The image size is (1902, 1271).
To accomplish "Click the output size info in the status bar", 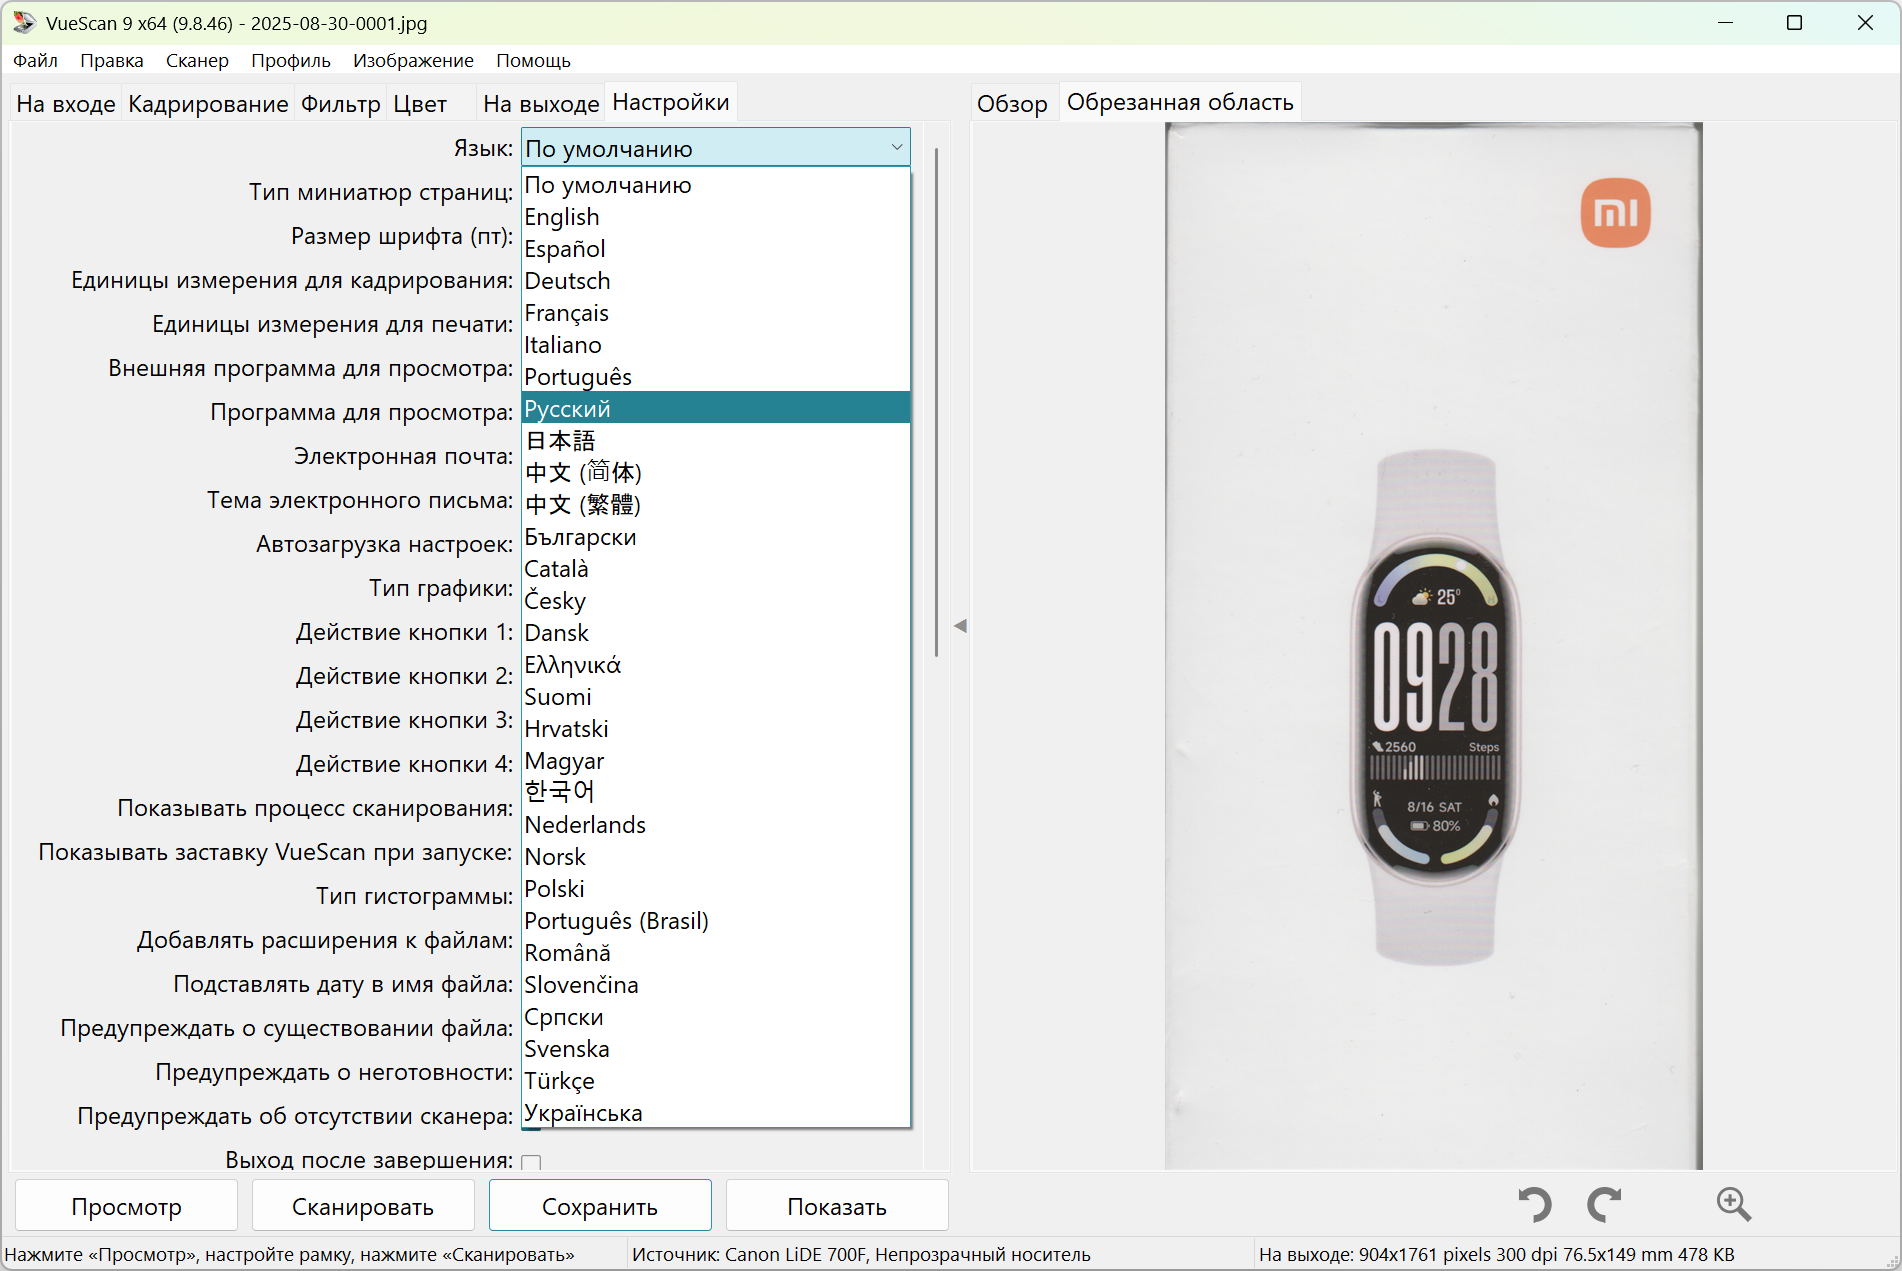I will pyautogui.click(x=1496, y=1254).
